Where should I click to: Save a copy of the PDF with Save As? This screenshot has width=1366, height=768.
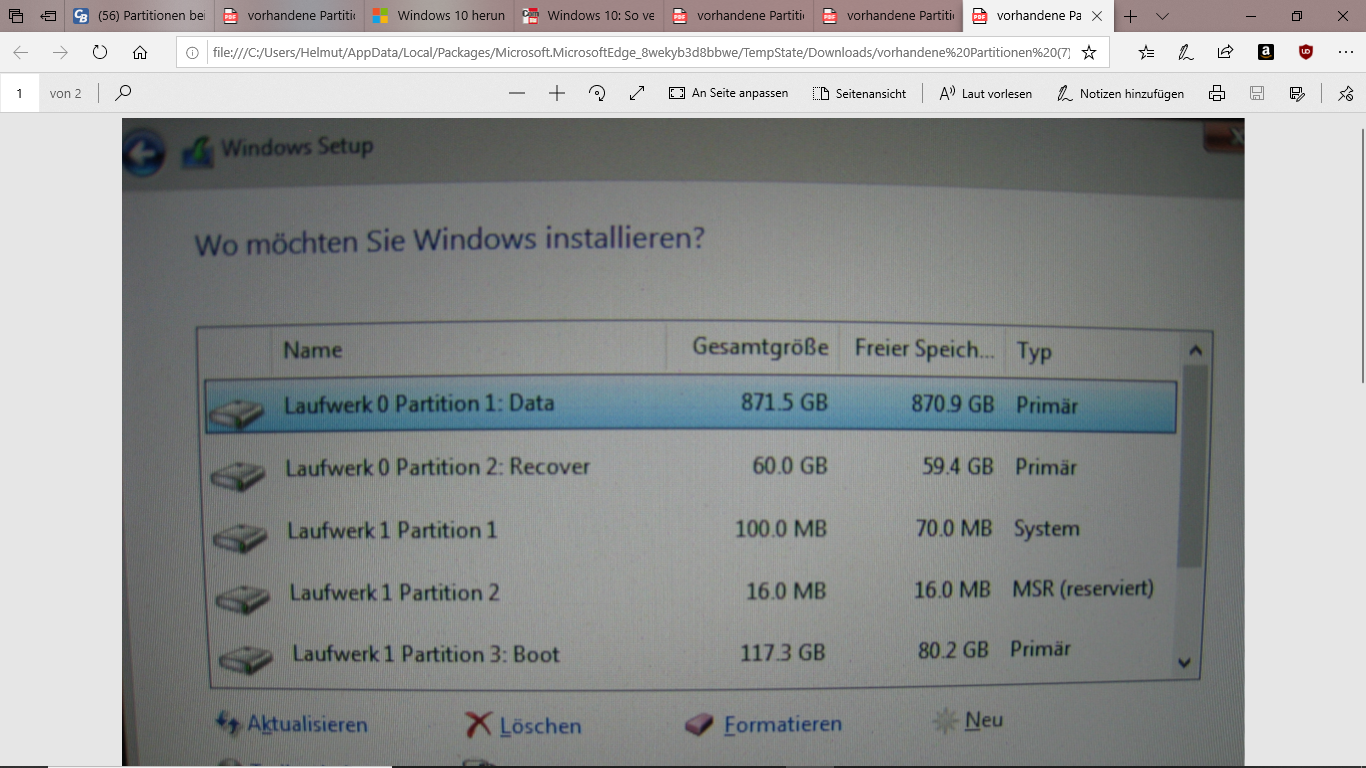point(1297,93)
